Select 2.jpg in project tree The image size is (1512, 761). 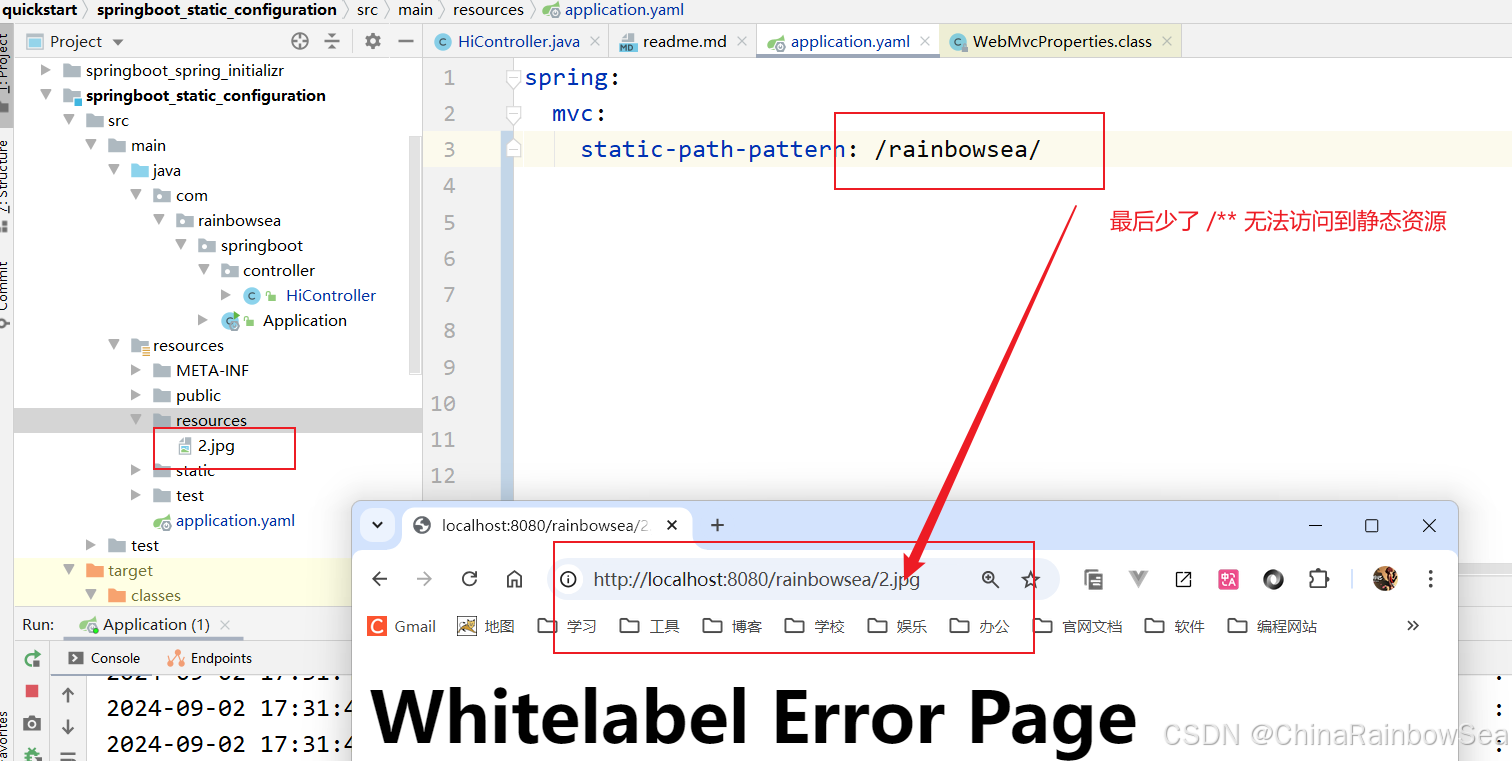click(x=216, y=446)
